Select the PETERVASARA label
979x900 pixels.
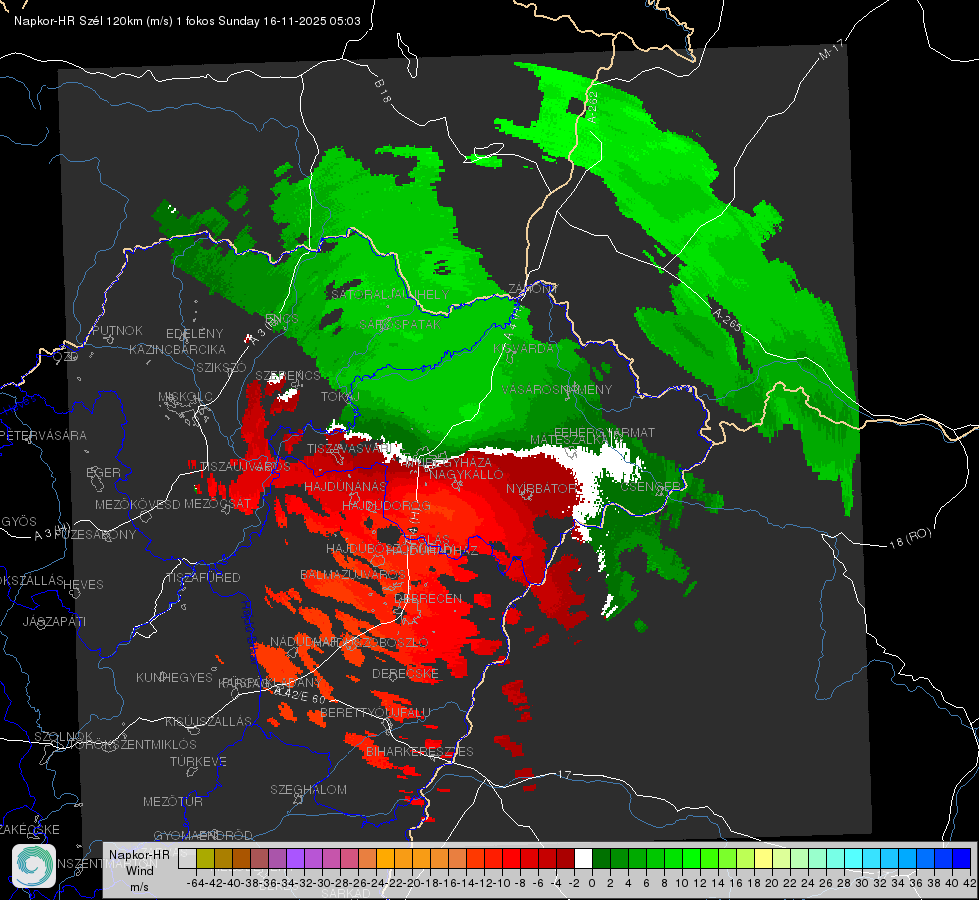pyautogui.click(x=43, y=435)
